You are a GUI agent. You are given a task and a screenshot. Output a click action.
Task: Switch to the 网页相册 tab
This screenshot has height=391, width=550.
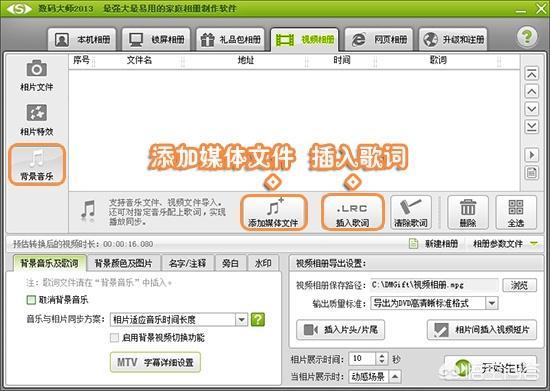[379, 40]
